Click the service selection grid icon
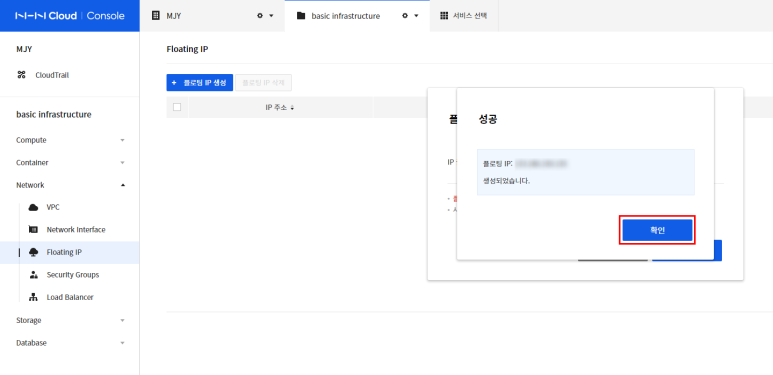 pyautogui.click(x=444, y=16)
